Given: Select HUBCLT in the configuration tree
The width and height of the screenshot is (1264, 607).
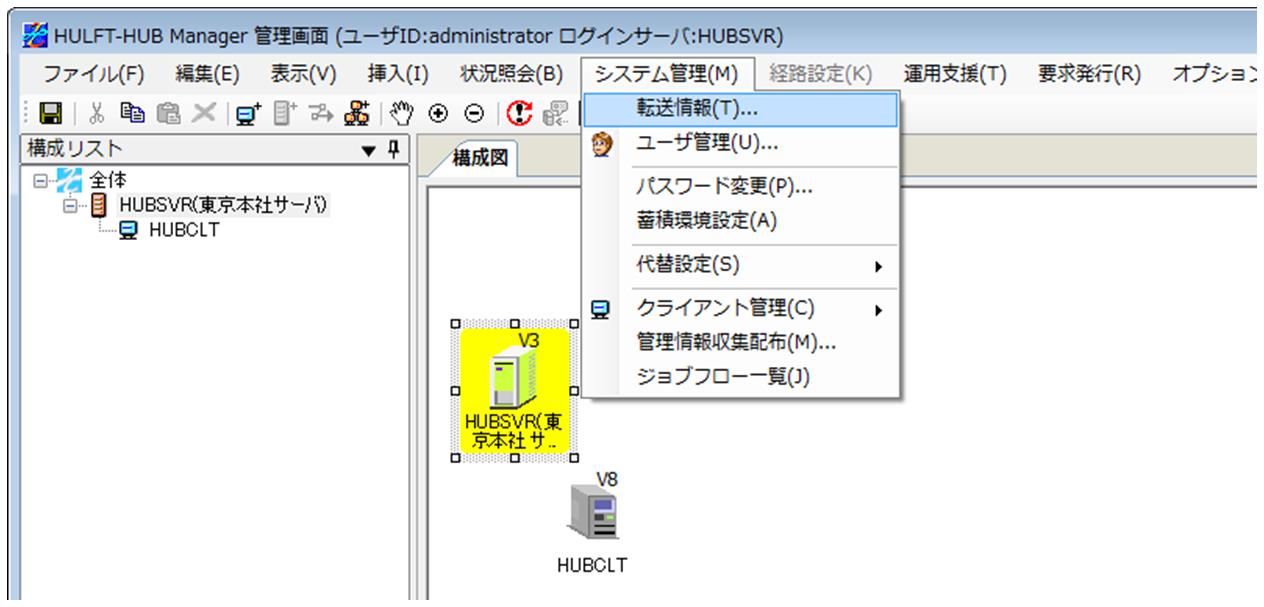Looking at the screenshot, I should pyautogui.click(x=184, y=228).
